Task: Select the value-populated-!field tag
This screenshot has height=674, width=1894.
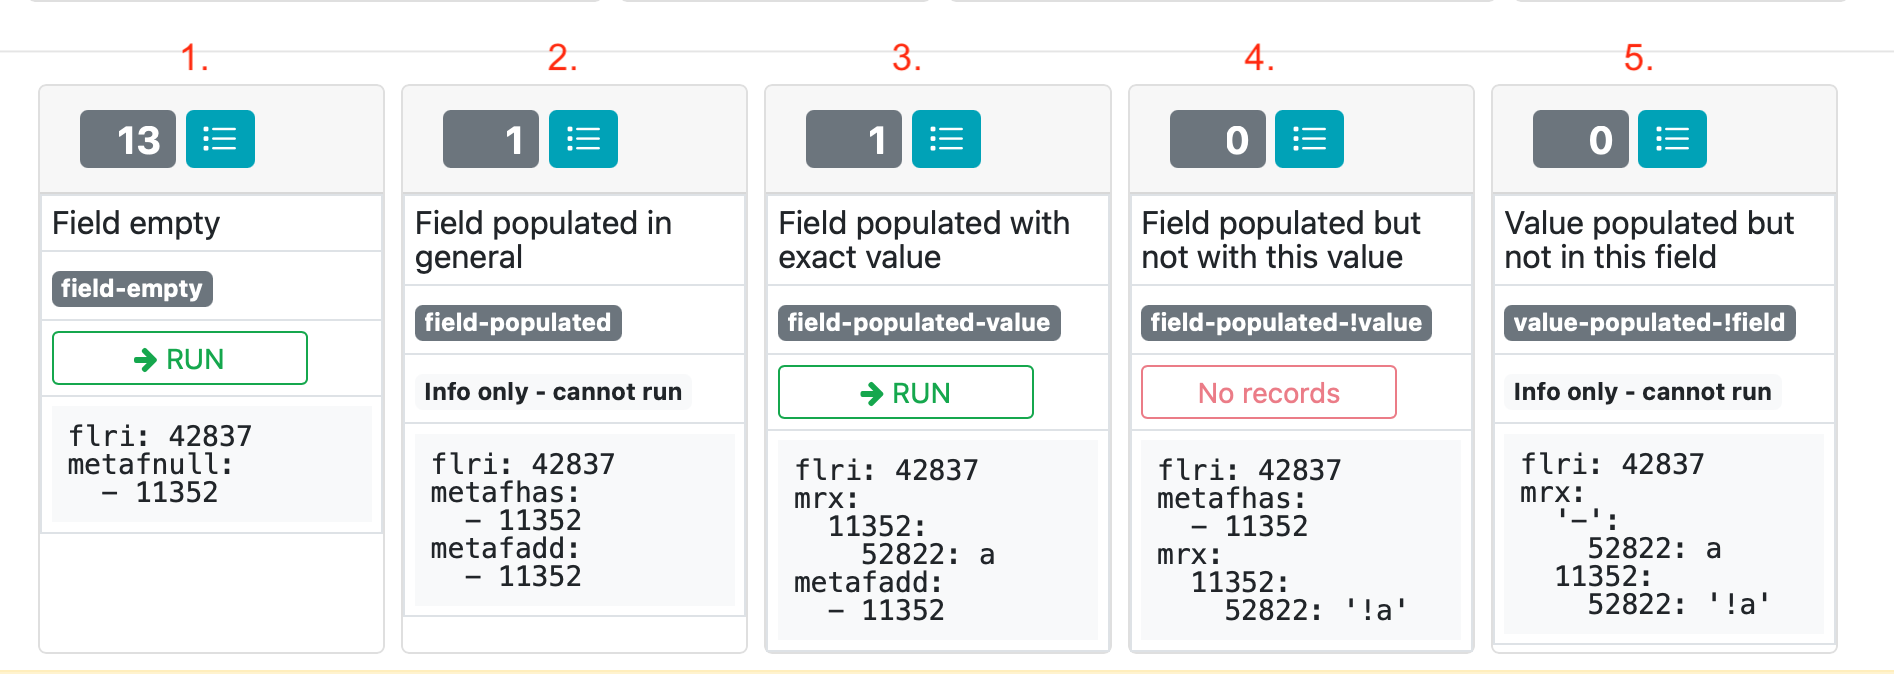Action: [x=1649, y=323]
